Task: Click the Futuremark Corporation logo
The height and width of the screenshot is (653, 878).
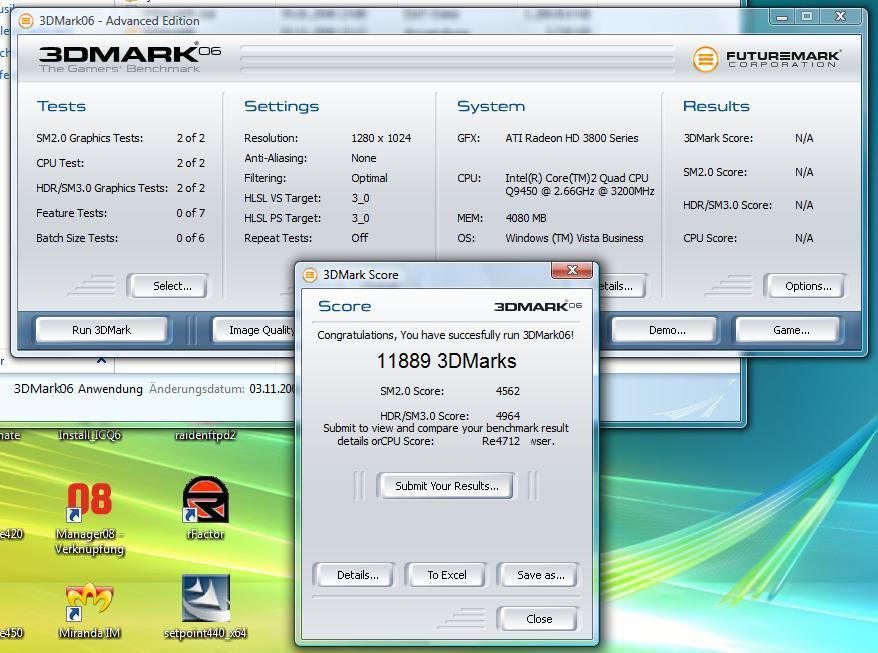Action: pos(767,59)
